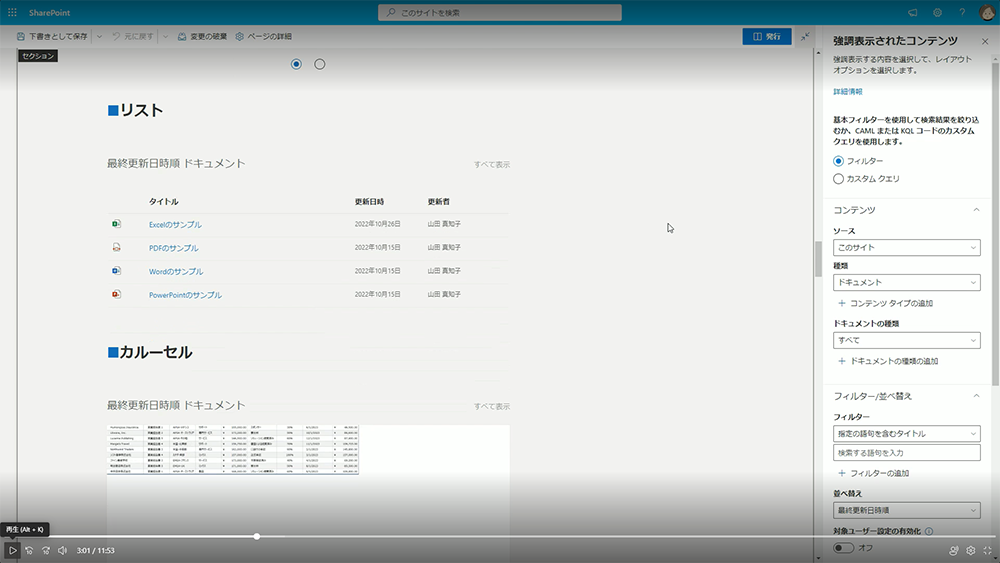1000x563 pixels.
Task: Expand the 元に戻す dropdown arrow
Action: 165,37
